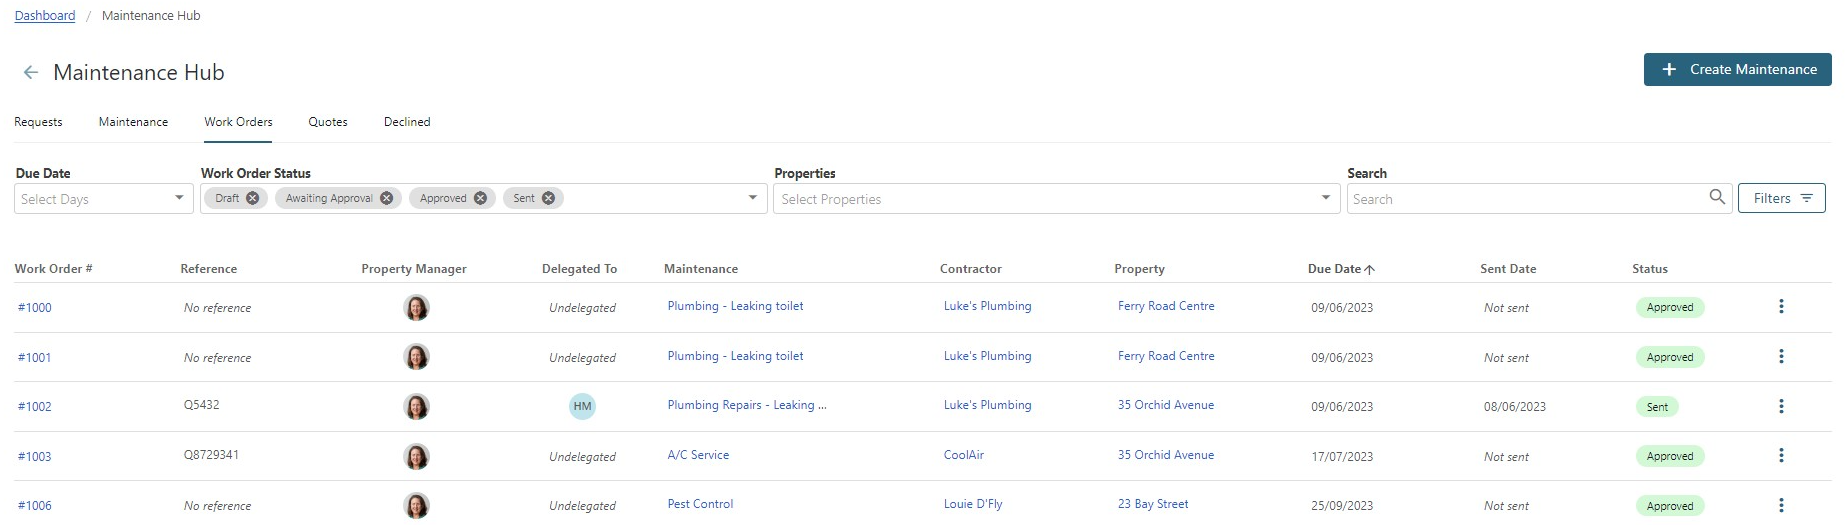Open the three-dot menu for work order #1000

tap(1781, 307)
